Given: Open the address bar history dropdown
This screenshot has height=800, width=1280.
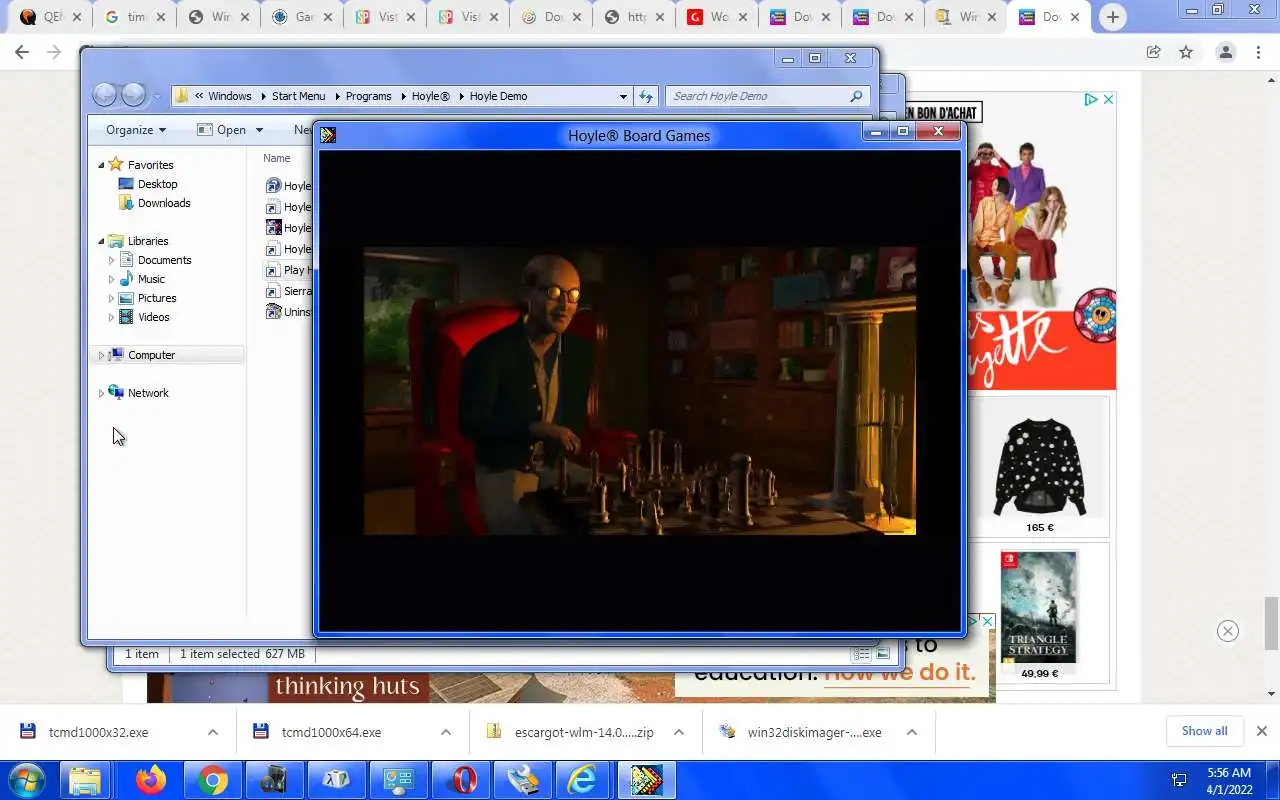Looking at the screenshot, I should (x=623, y=96).
